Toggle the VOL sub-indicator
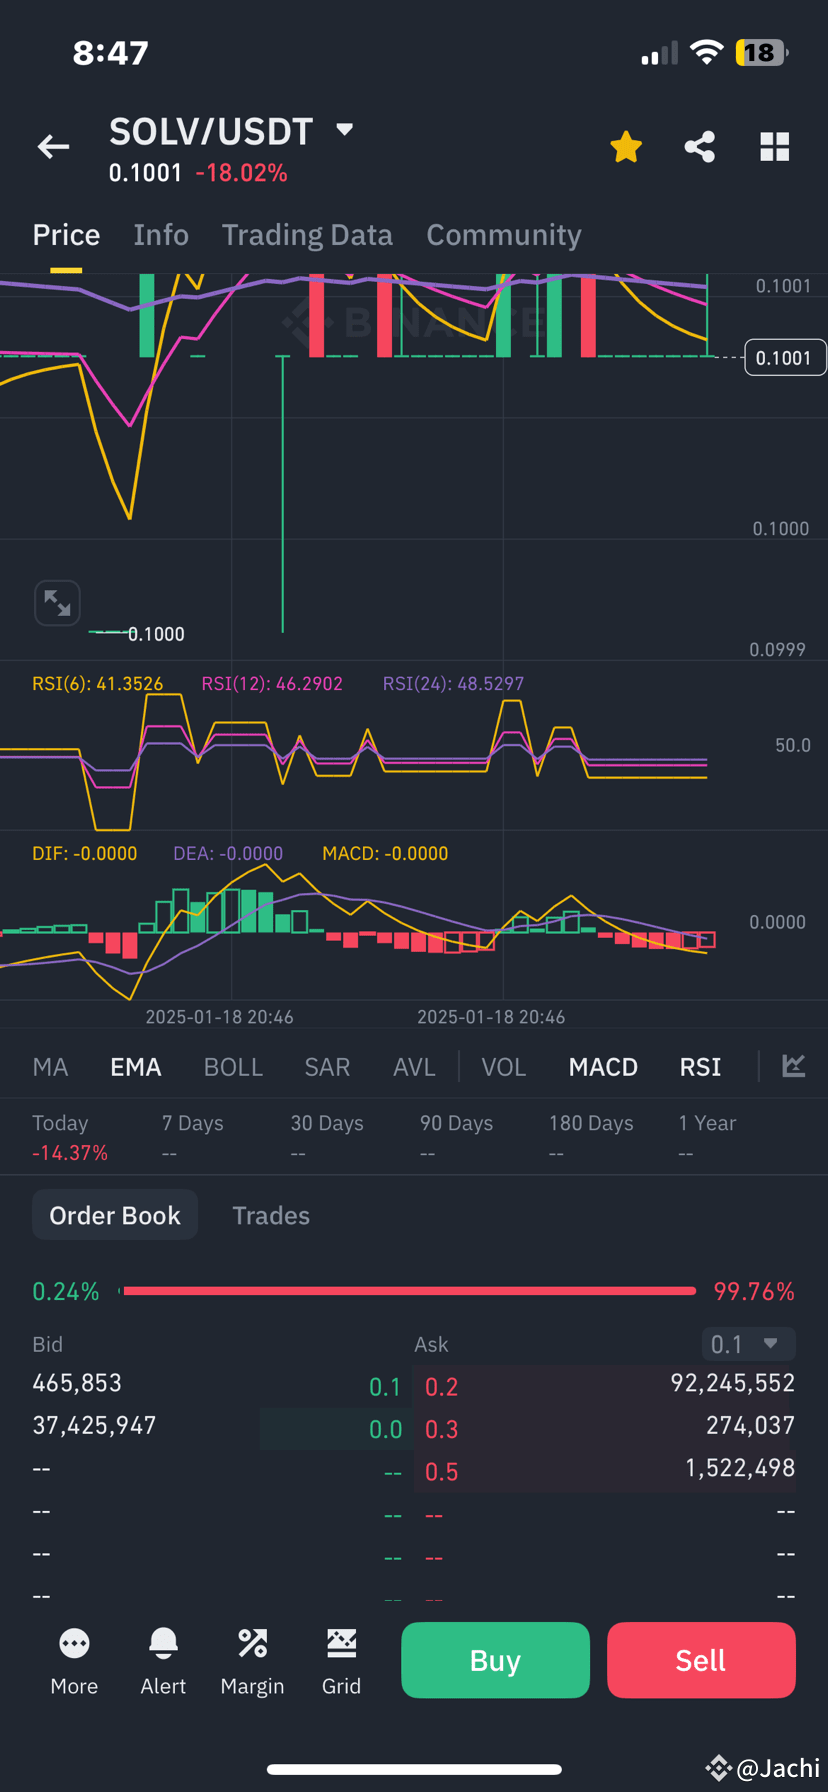The height and width of the screenshot is (1792, 828). tap(504, 1067)
